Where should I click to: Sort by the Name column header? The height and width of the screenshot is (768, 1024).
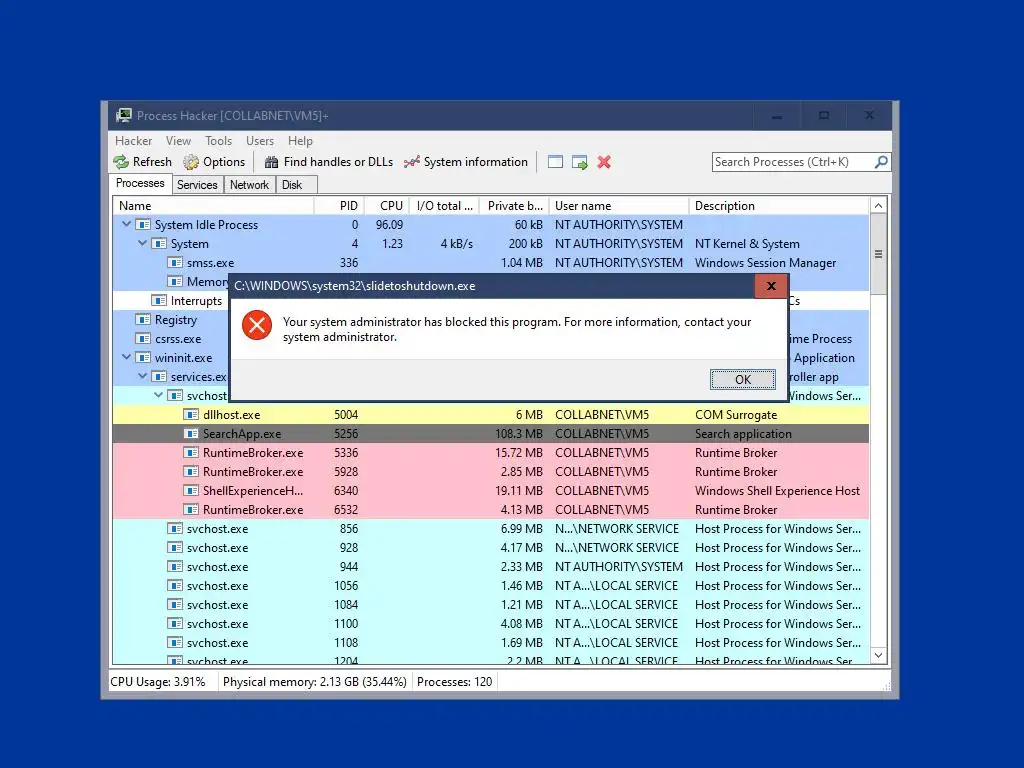(x=213, y=206)
